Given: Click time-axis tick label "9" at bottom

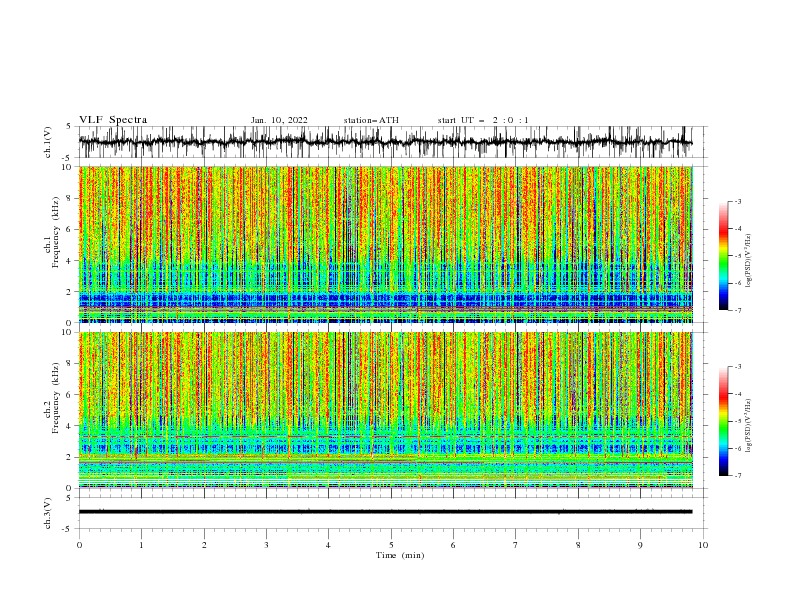Looking at the screenshot, I should pyautogui.click(x=640, y=545).
